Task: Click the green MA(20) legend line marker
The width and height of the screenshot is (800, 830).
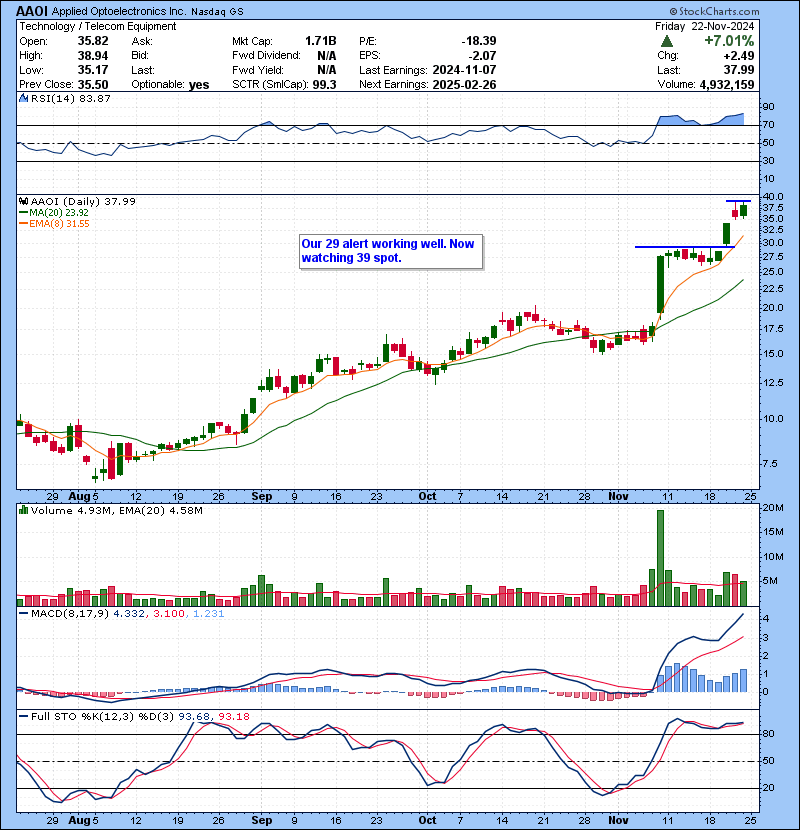Action: tap(23, 212)
